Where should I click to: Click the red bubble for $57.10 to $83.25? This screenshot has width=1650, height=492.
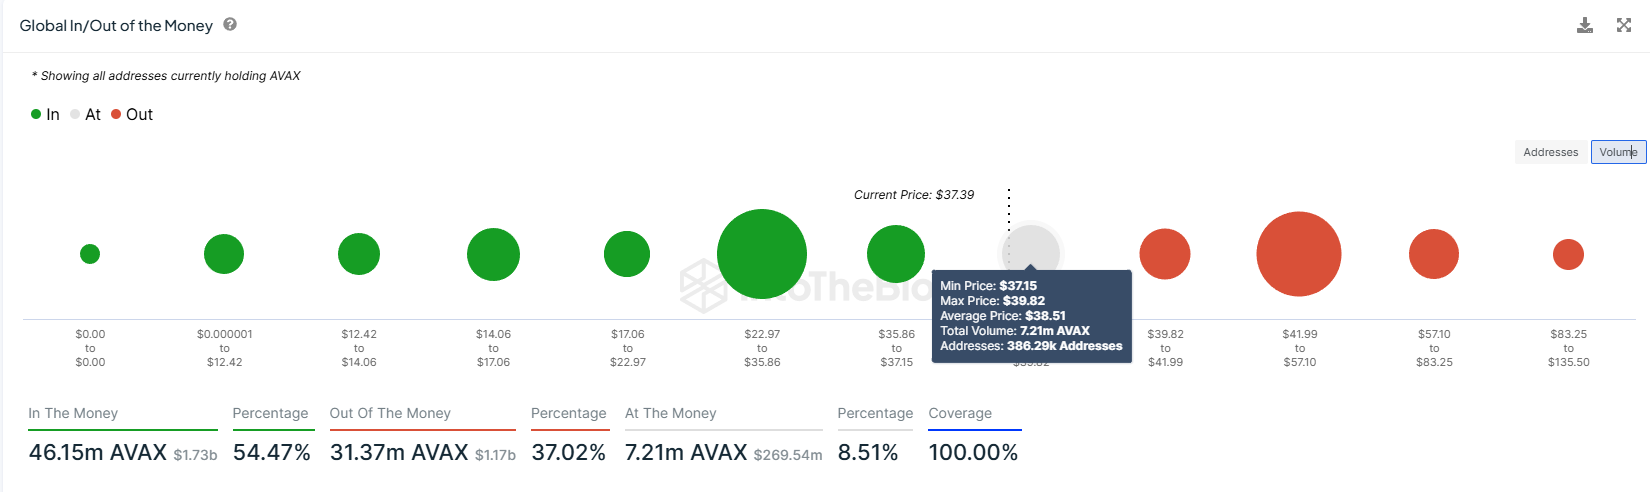point(1434,254)
